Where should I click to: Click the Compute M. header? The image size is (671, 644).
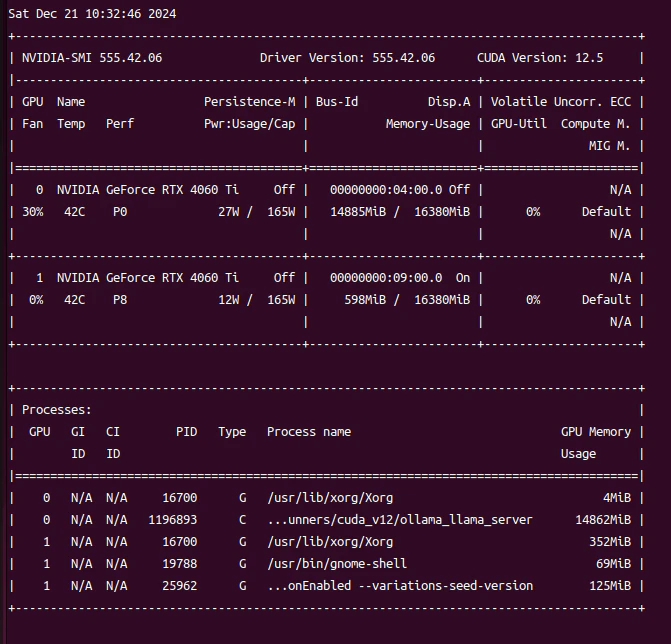[x=596, y=124]
